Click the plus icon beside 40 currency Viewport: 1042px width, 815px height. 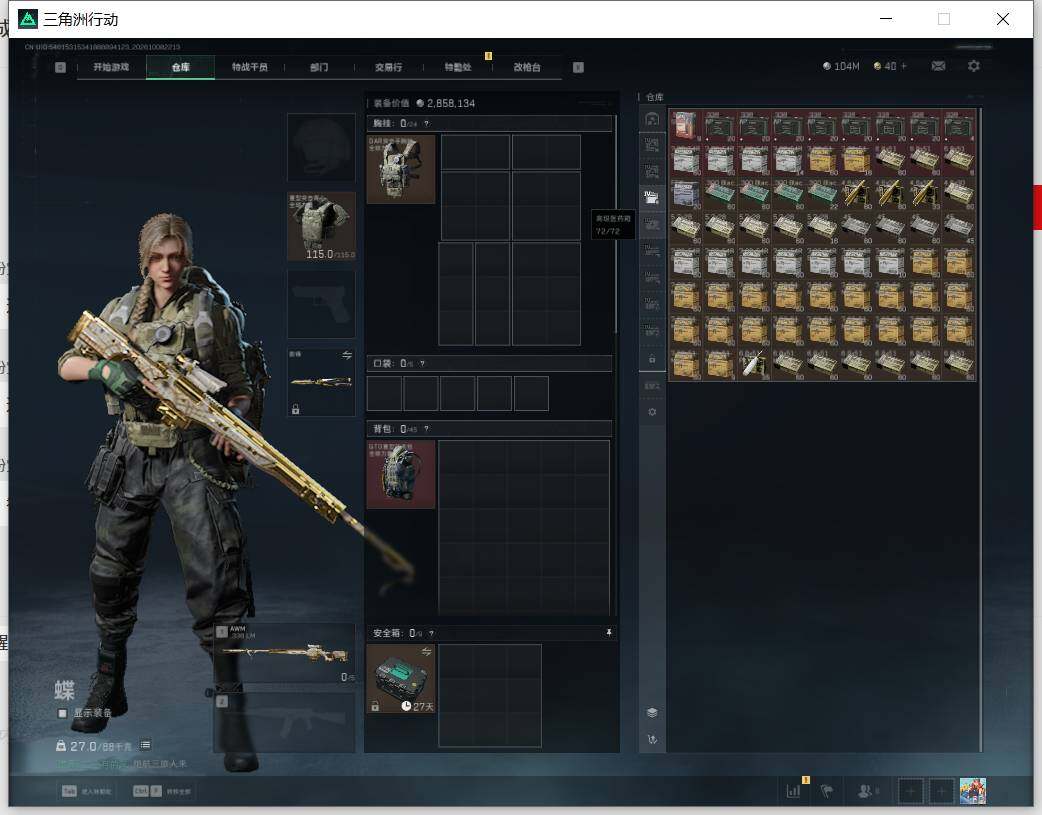tap(904, 66)
